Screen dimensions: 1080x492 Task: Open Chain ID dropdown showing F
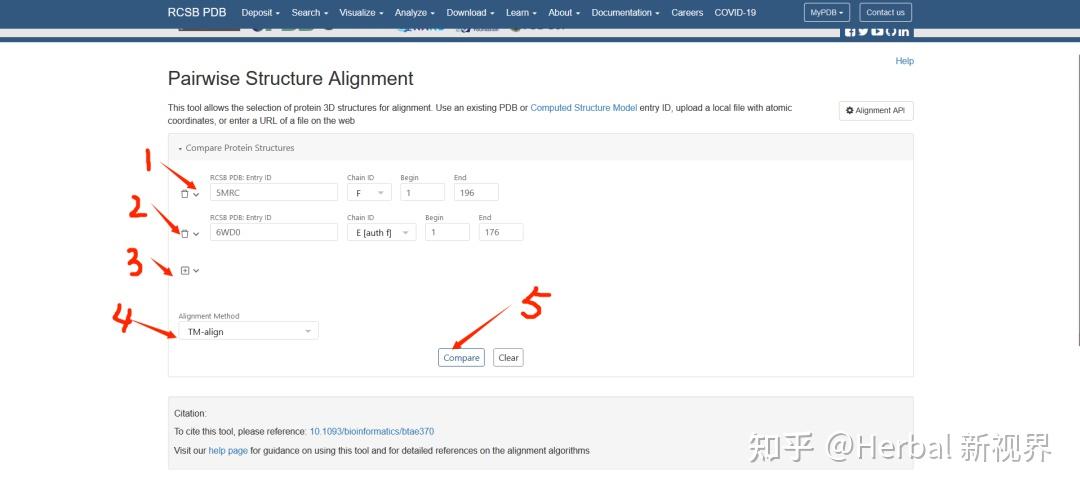pos(369,193)
